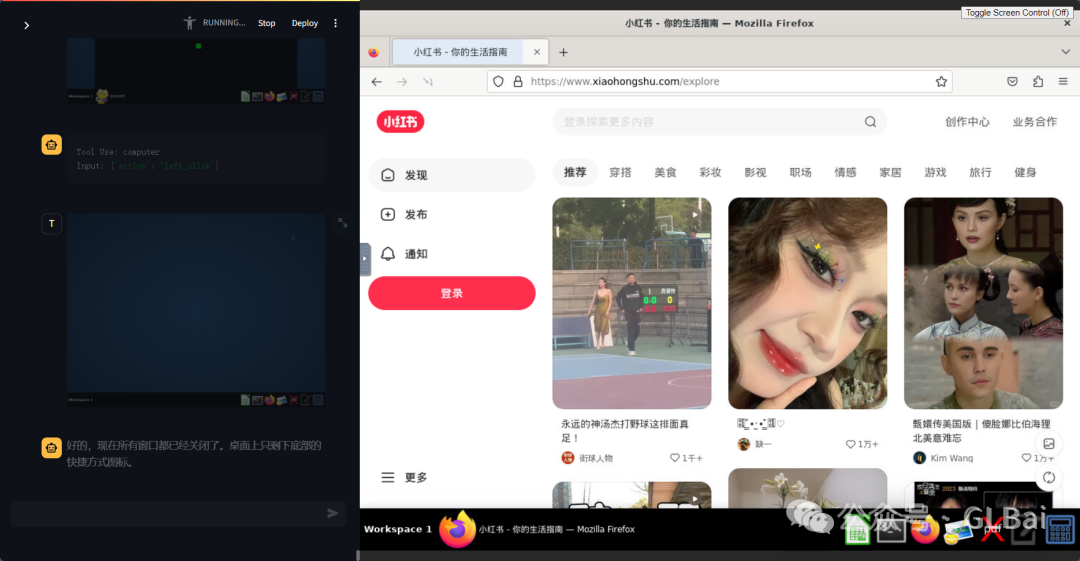Open the three-dot menu beside Deploy
The height and width of the screenshot is (561, 1080).
tap(335, 23)
